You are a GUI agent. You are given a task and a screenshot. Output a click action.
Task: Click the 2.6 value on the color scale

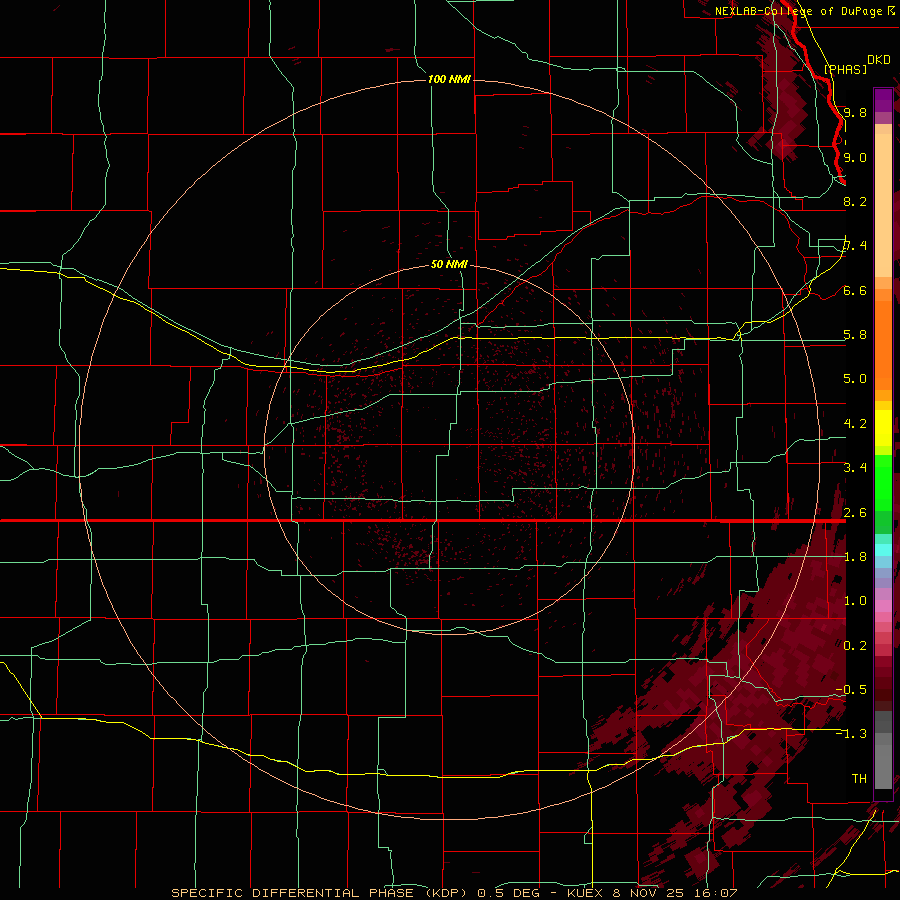click(855, 512)
